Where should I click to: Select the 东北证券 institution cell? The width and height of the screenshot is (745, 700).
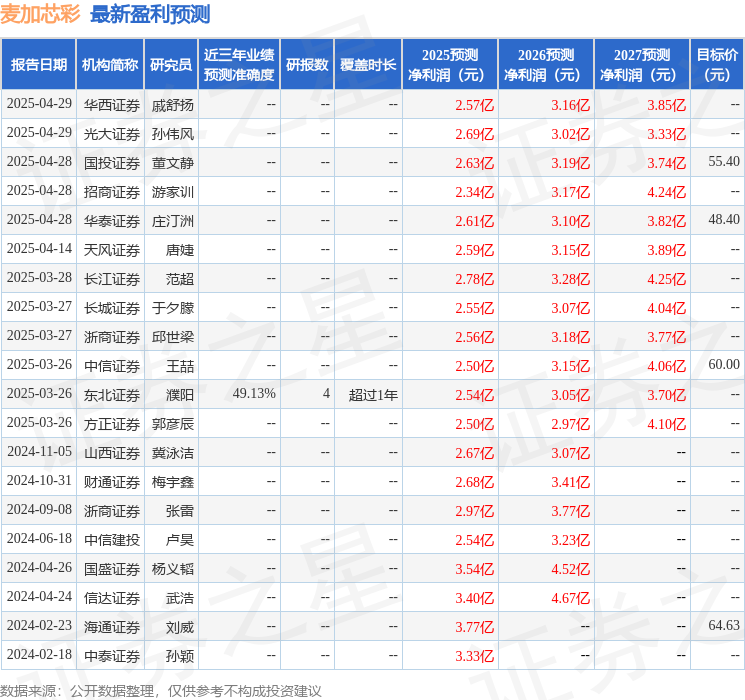(x=112, y=395)
